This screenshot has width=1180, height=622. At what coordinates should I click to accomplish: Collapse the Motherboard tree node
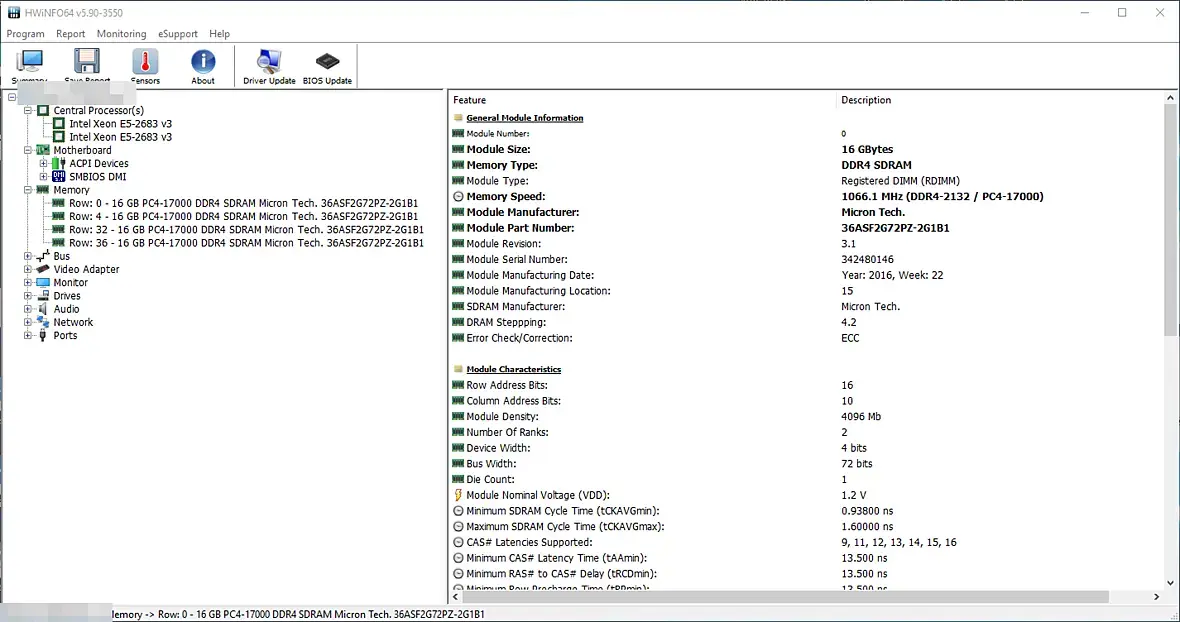(28, 150)
